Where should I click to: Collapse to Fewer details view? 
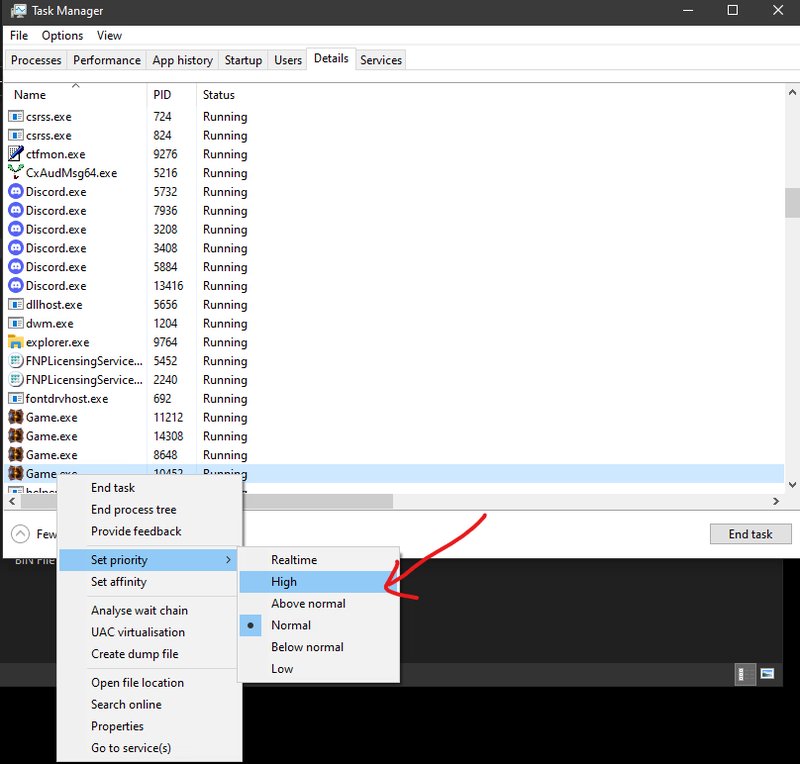click(34, 534)
